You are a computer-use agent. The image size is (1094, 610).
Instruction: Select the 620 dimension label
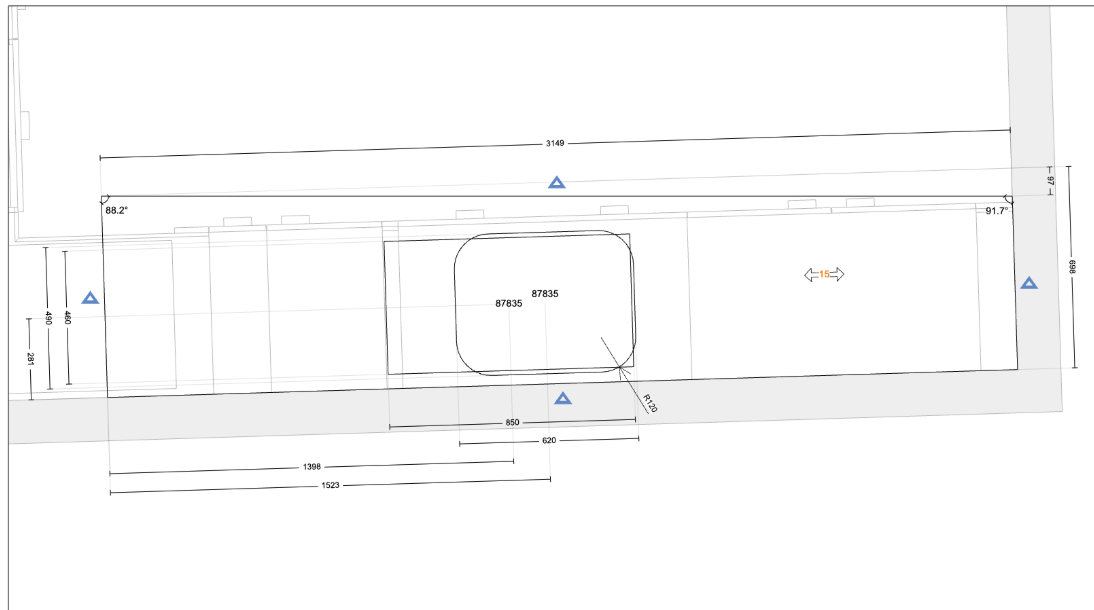[x=549, y=440]
